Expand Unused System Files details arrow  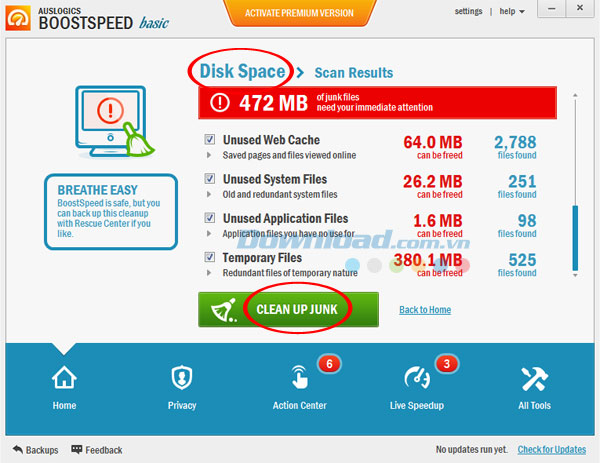209,194
